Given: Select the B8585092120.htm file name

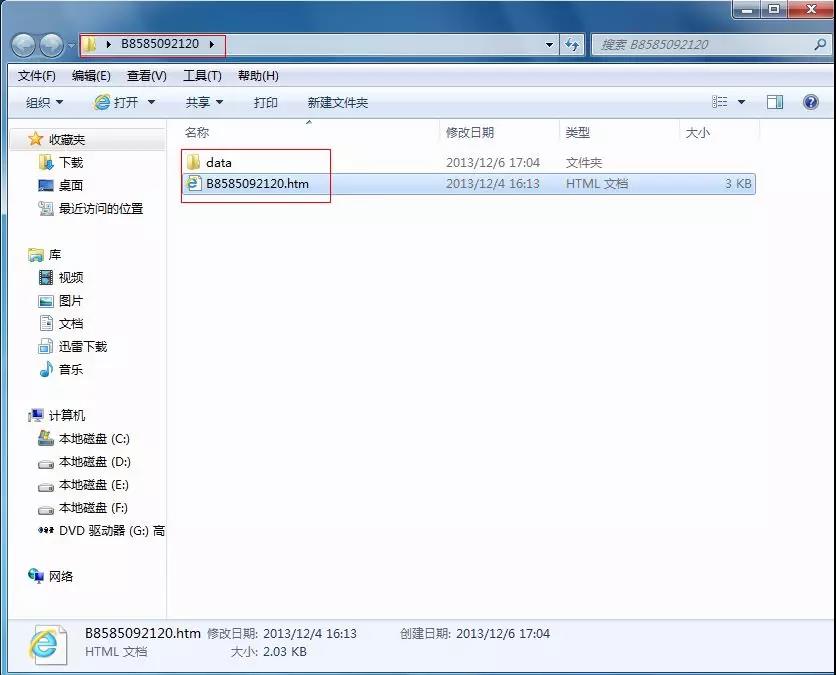Looking at the screenshot, I should tap(257, 184).
